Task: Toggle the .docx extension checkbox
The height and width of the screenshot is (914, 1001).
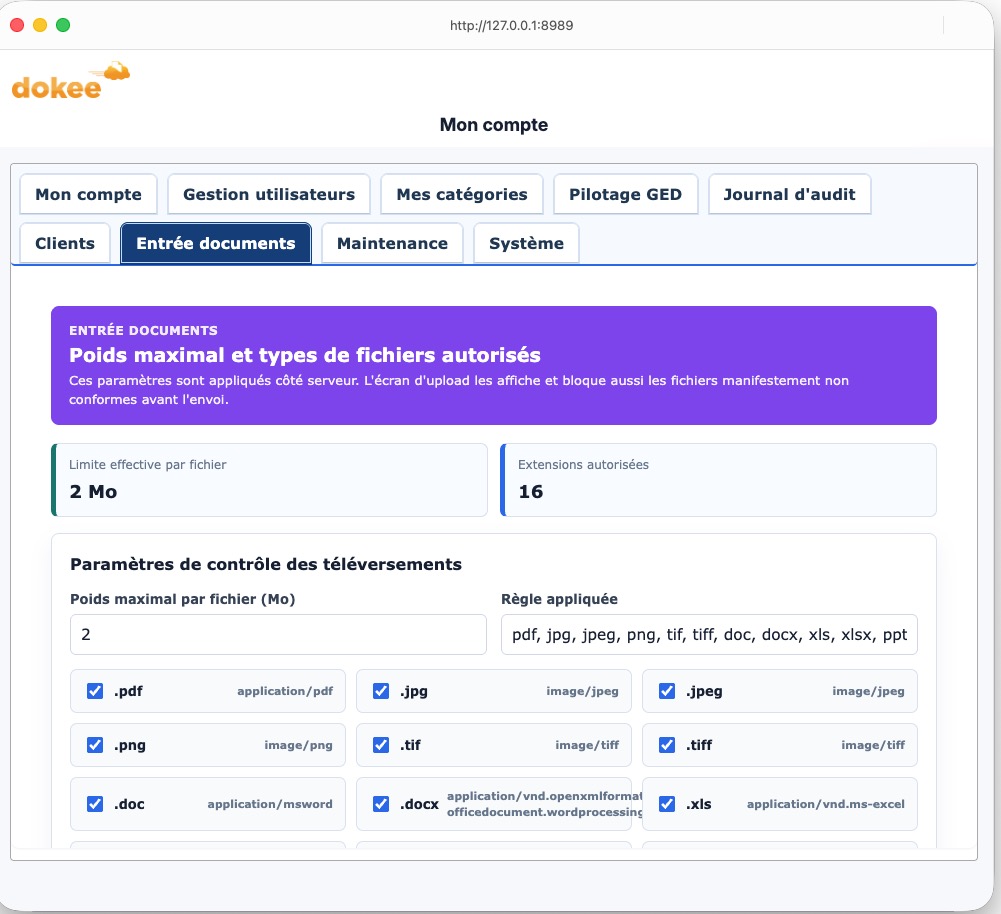Action: coord(381,804)
